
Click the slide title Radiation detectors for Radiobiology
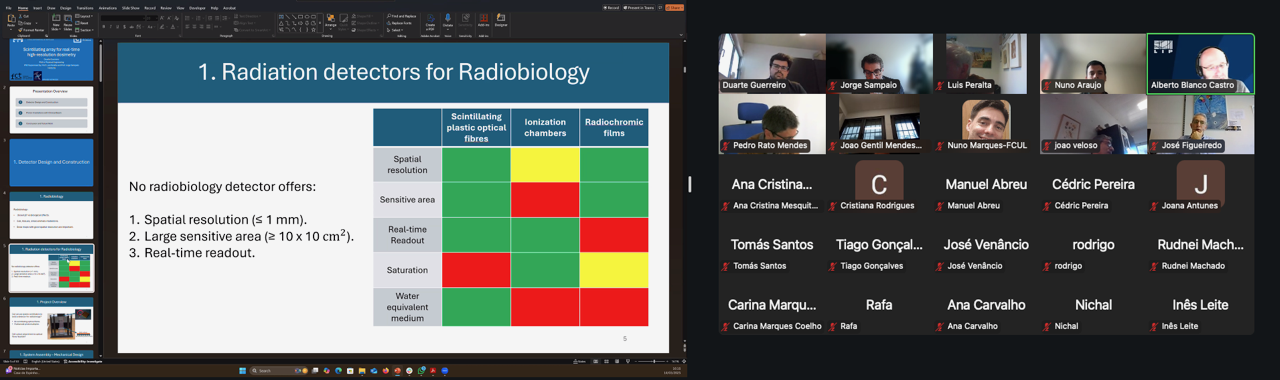[x=393, y=72]
